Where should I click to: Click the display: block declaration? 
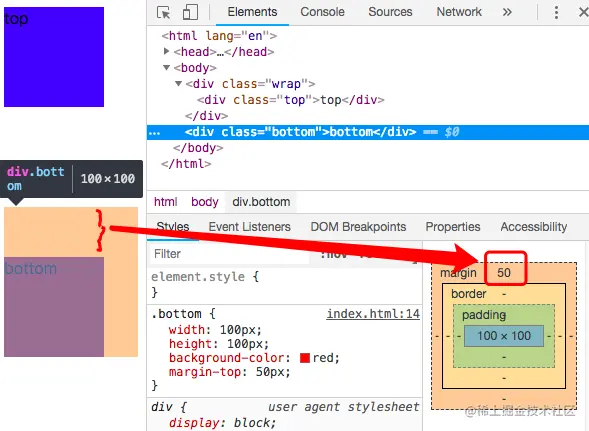pos(222,423)
